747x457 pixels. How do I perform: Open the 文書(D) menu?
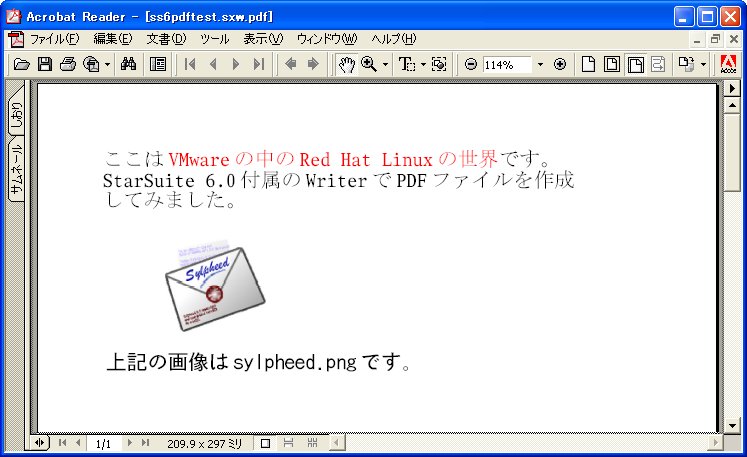[x=166, y=39]
